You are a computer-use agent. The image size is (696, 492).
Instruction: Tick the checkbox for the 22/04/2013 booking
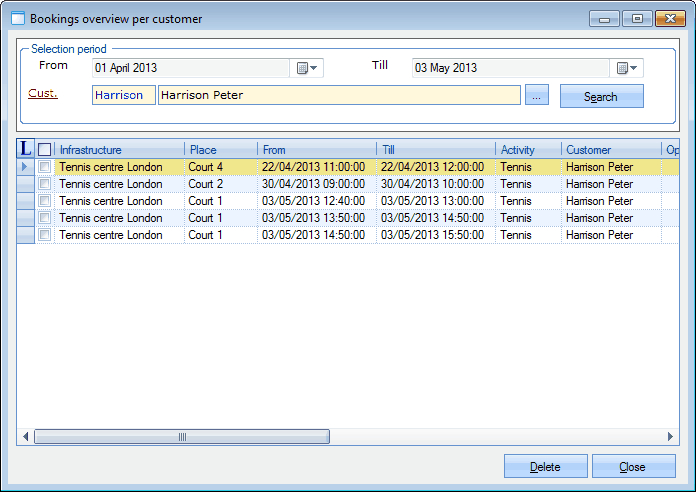[x=44, y=167]
